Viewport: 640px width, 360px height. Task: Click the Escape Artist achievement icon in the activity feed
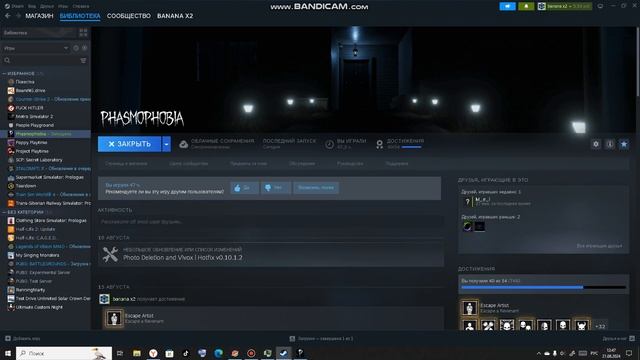tap(114, 318)
